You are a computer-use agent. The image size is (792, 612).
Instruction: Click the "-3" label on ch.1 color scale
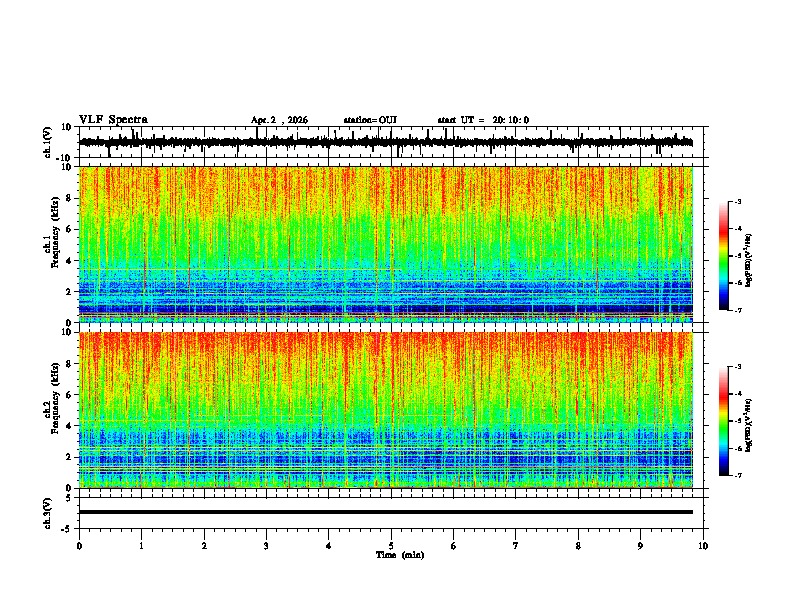738,201
